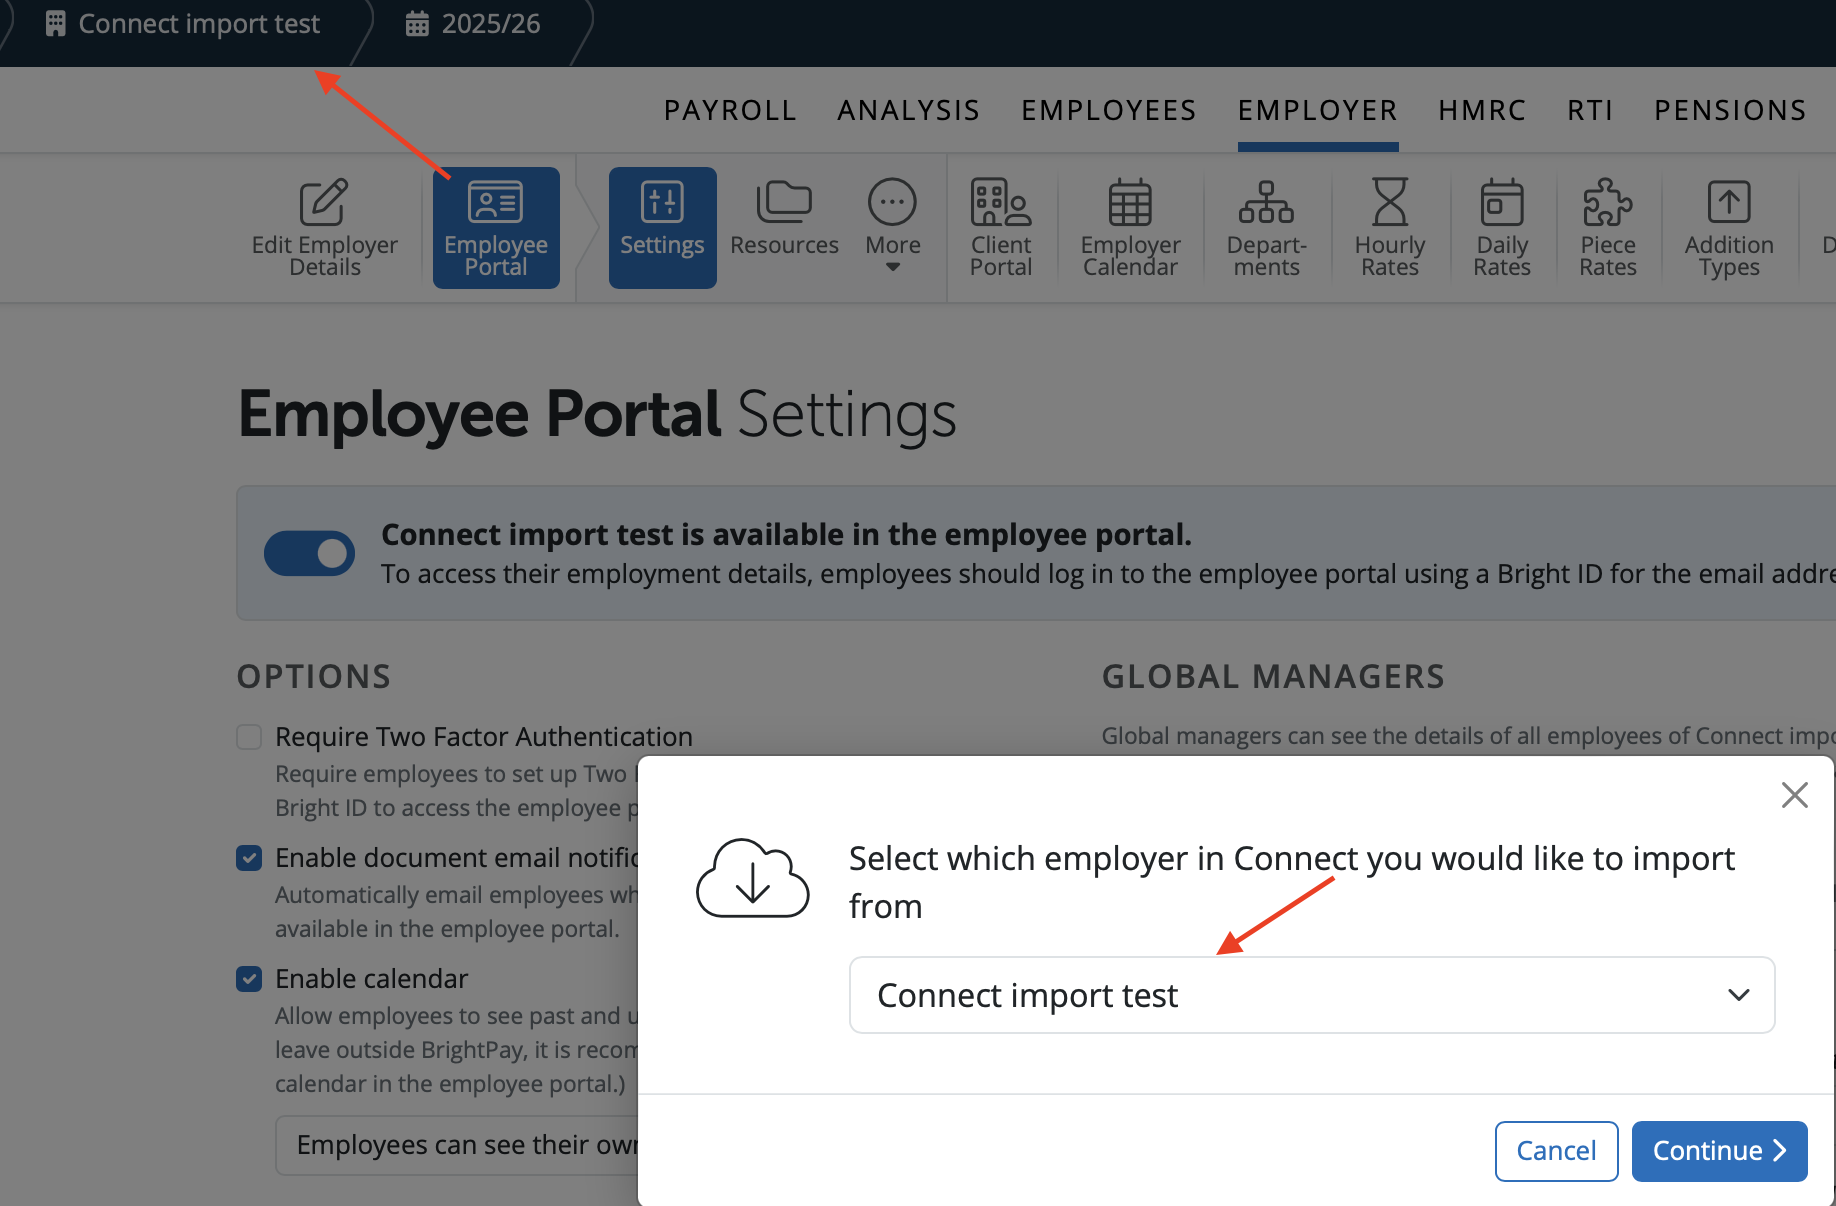Switch to the PAYROLL tab
1836x1206 pixels.
[x=730, y=110]
